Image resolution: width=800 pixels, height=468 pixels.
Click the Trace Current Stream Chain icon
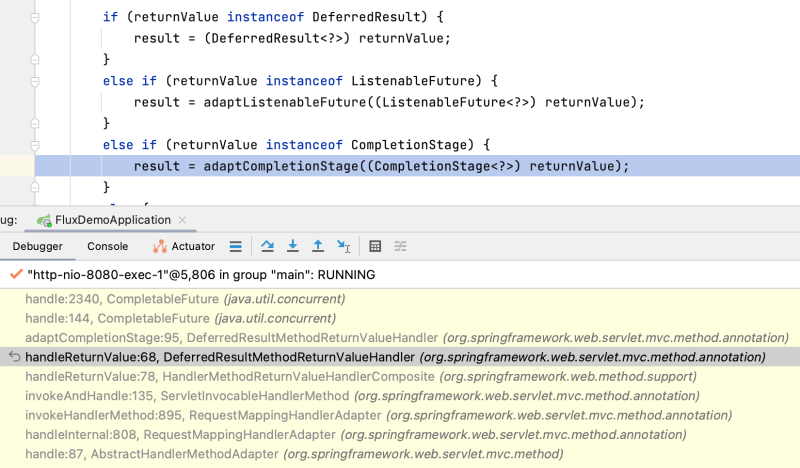[400, 246]
